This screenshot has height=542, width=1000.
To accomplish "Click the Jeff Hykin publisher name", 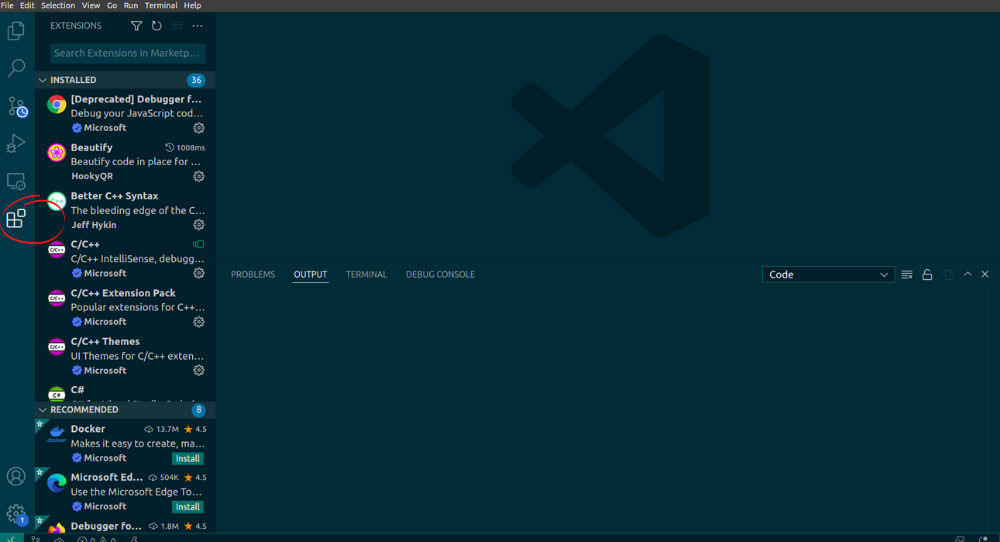I will click(x=94, y=225).
